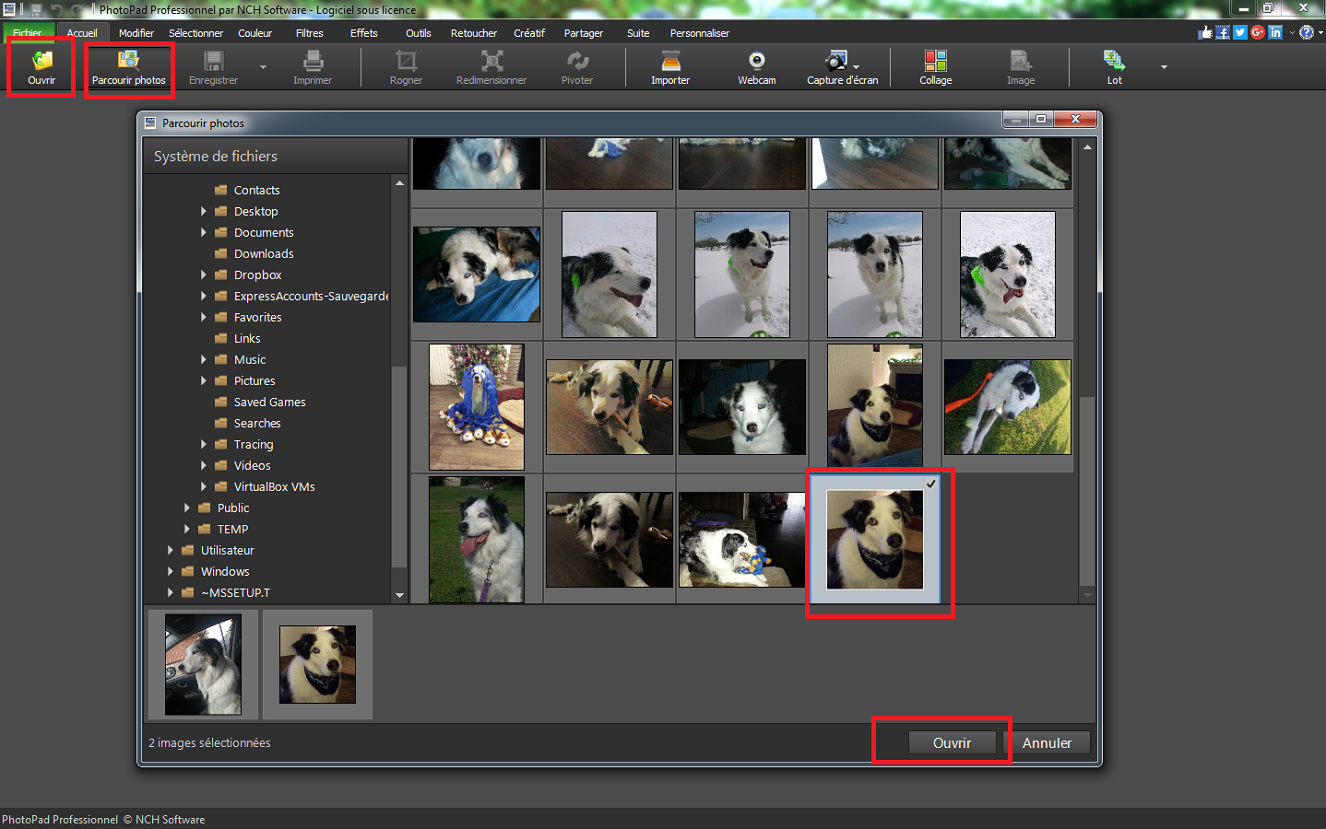Expand the Dropbox folder node

point(204,275)
